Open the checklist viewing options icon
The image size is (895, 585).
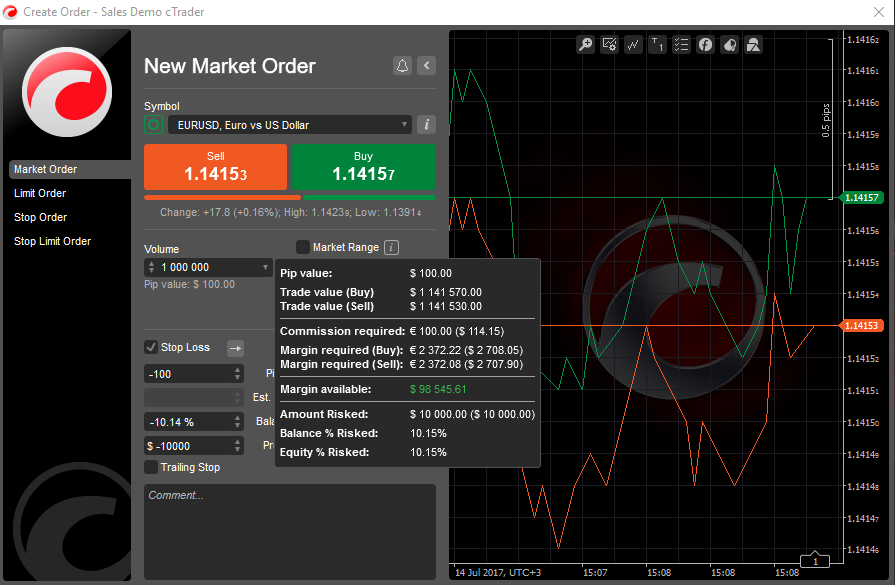point(681,45)
